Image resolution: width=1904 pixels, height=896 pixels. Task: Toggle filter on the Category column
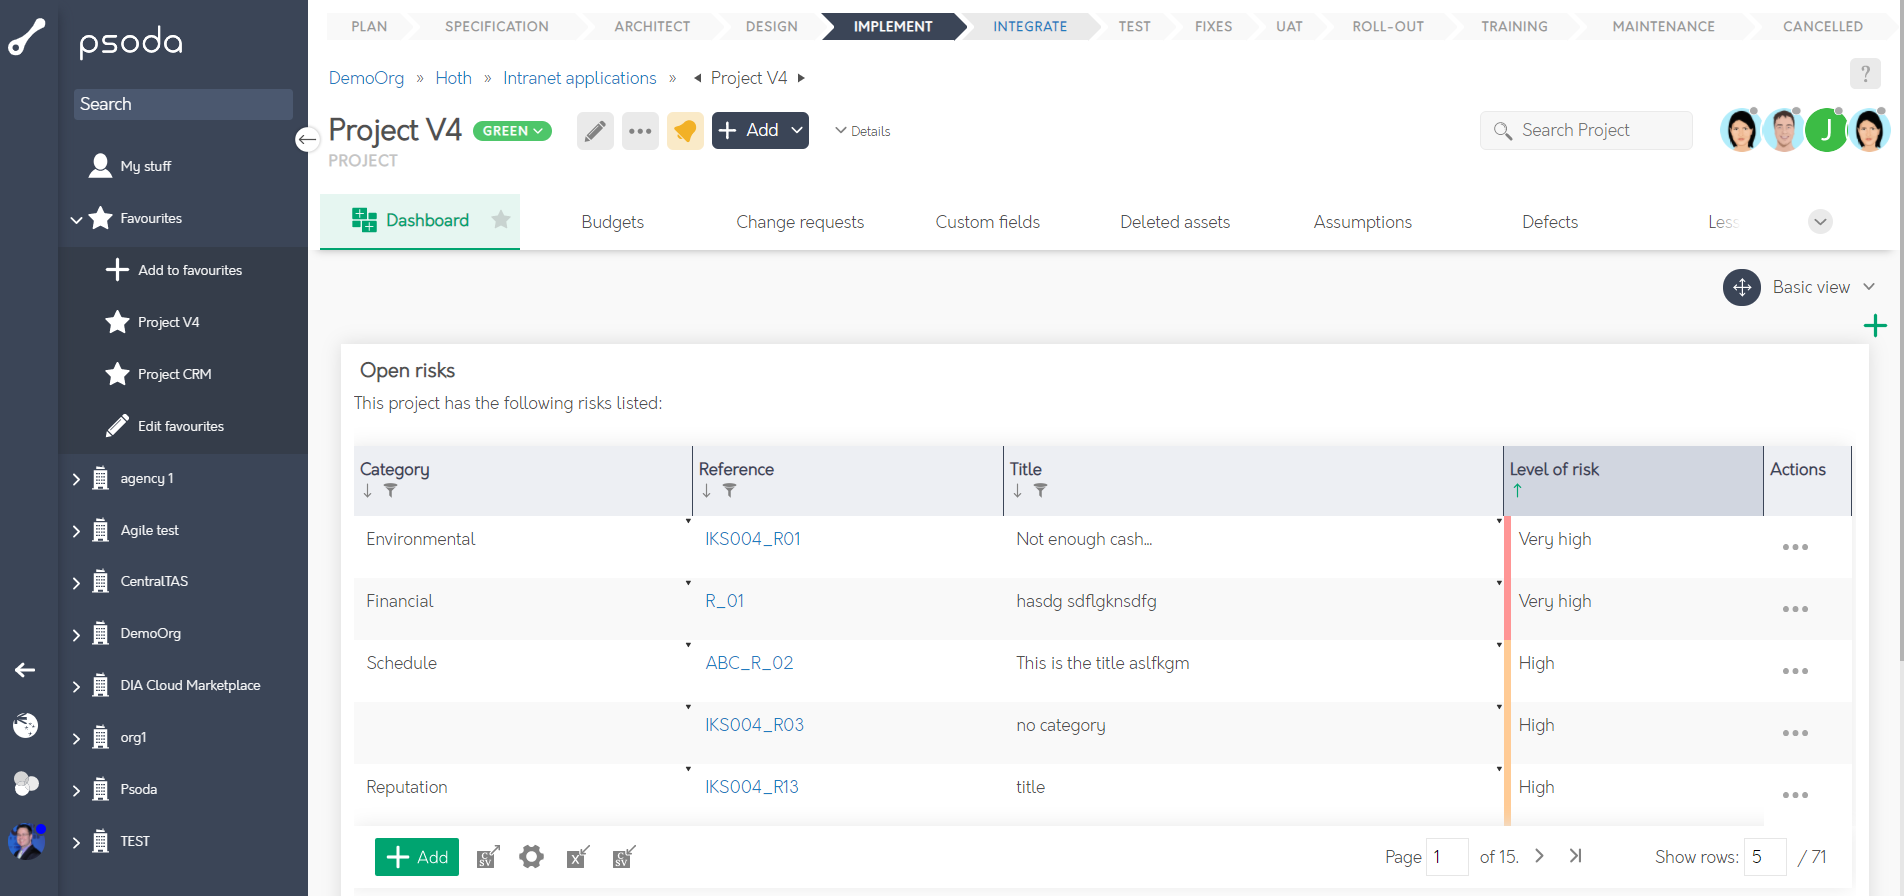tap(391, 491)
